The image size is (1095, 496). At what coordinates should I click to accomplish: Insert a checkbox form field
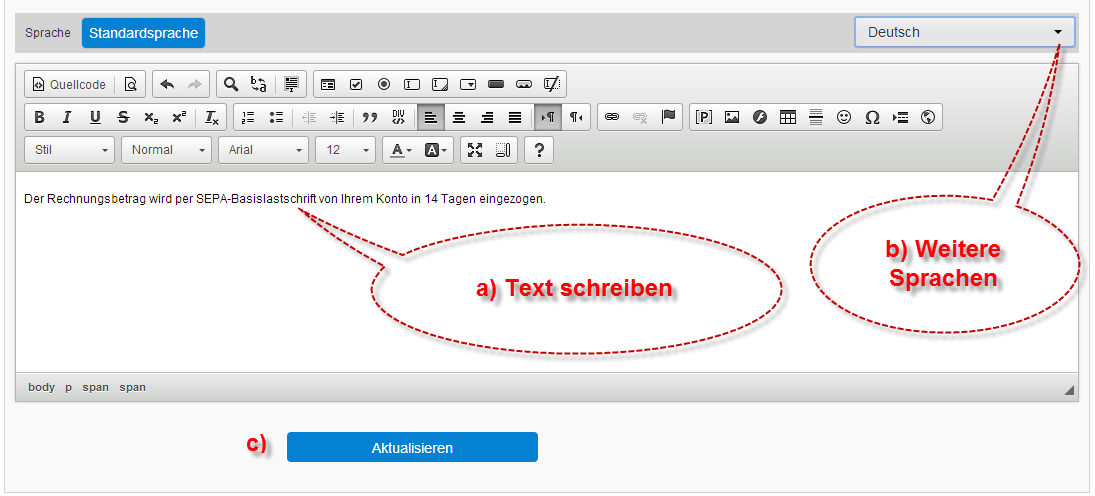355,85
